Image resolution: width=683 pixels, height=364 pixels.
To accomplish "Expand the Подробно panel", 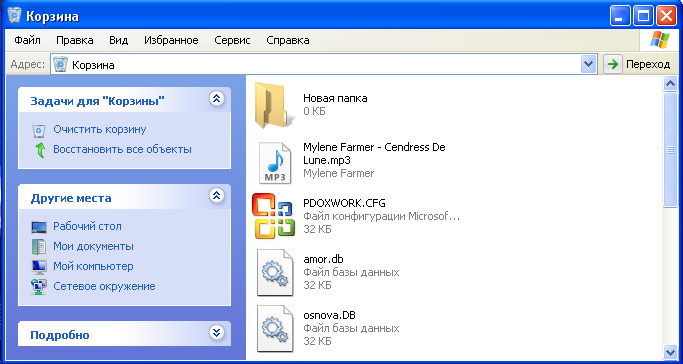I will pyautogui.click(x=216, y=333).
